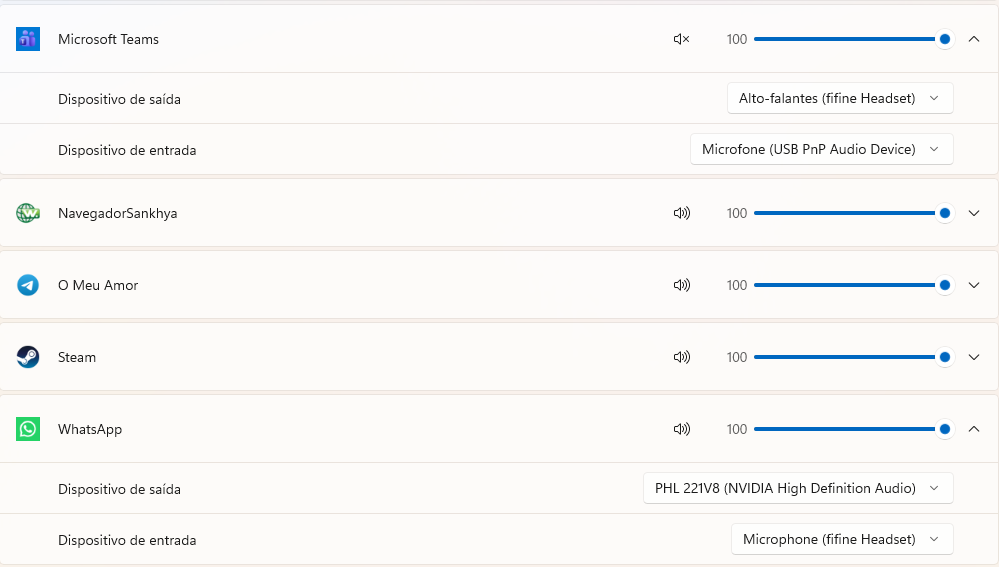
Task: Open the Teams output device dropdown Alto-falantes
Action: point(840,98)
